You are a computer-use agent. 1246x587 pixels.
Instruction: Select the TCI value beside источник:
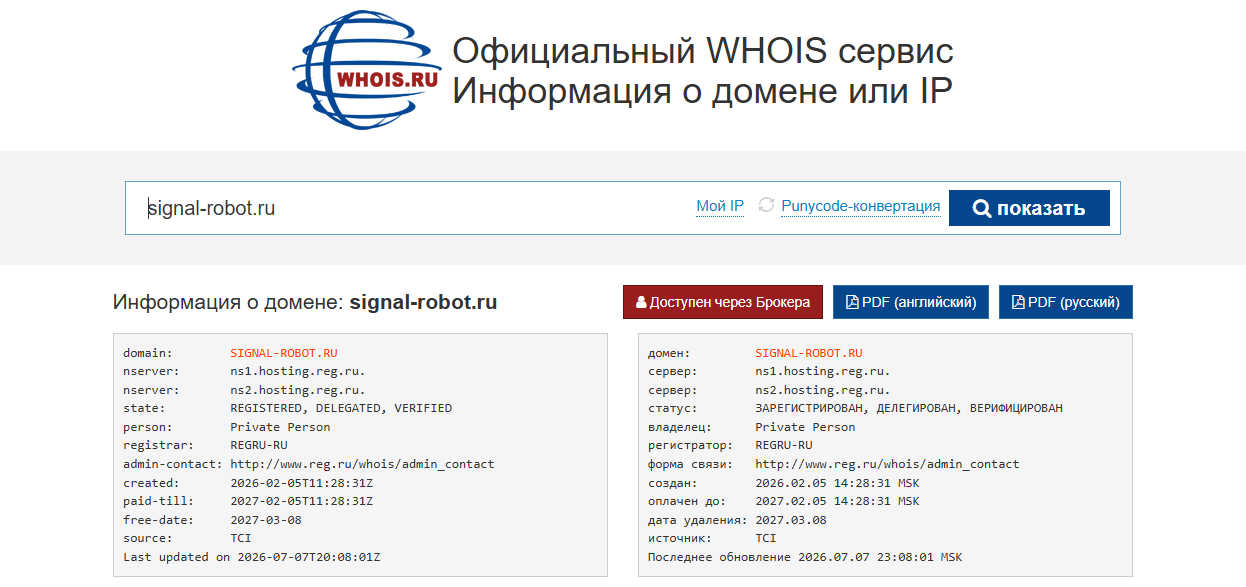pyautogui.click(x=766, y=538)
